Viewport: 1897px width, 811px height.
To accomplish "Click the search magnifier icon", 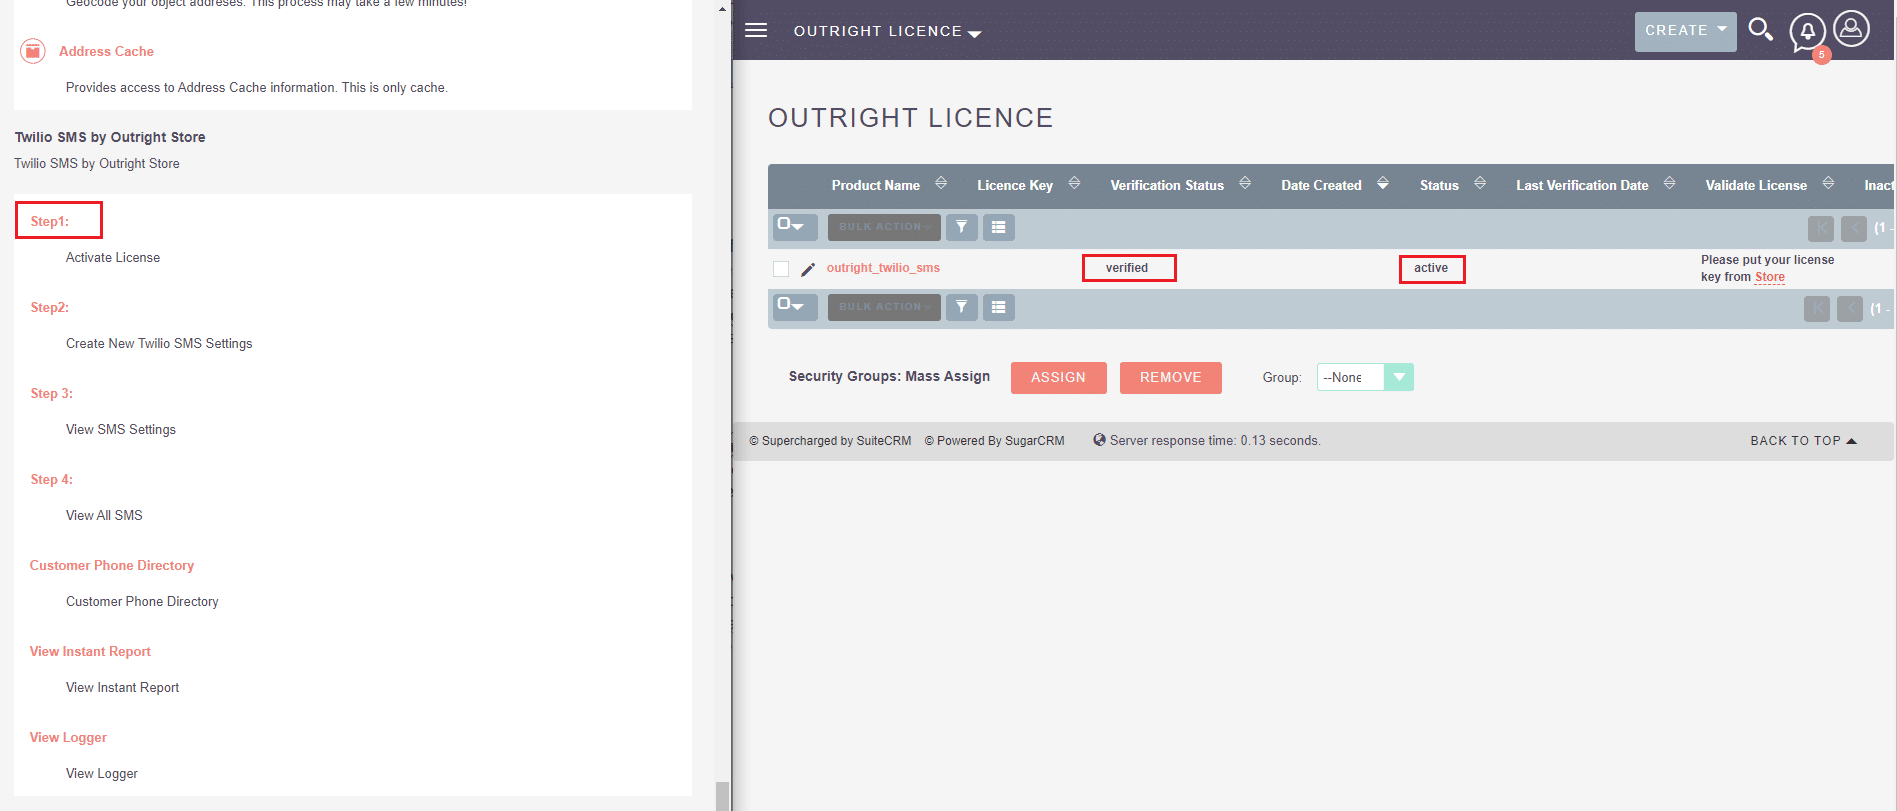I will coord(1761,30).
